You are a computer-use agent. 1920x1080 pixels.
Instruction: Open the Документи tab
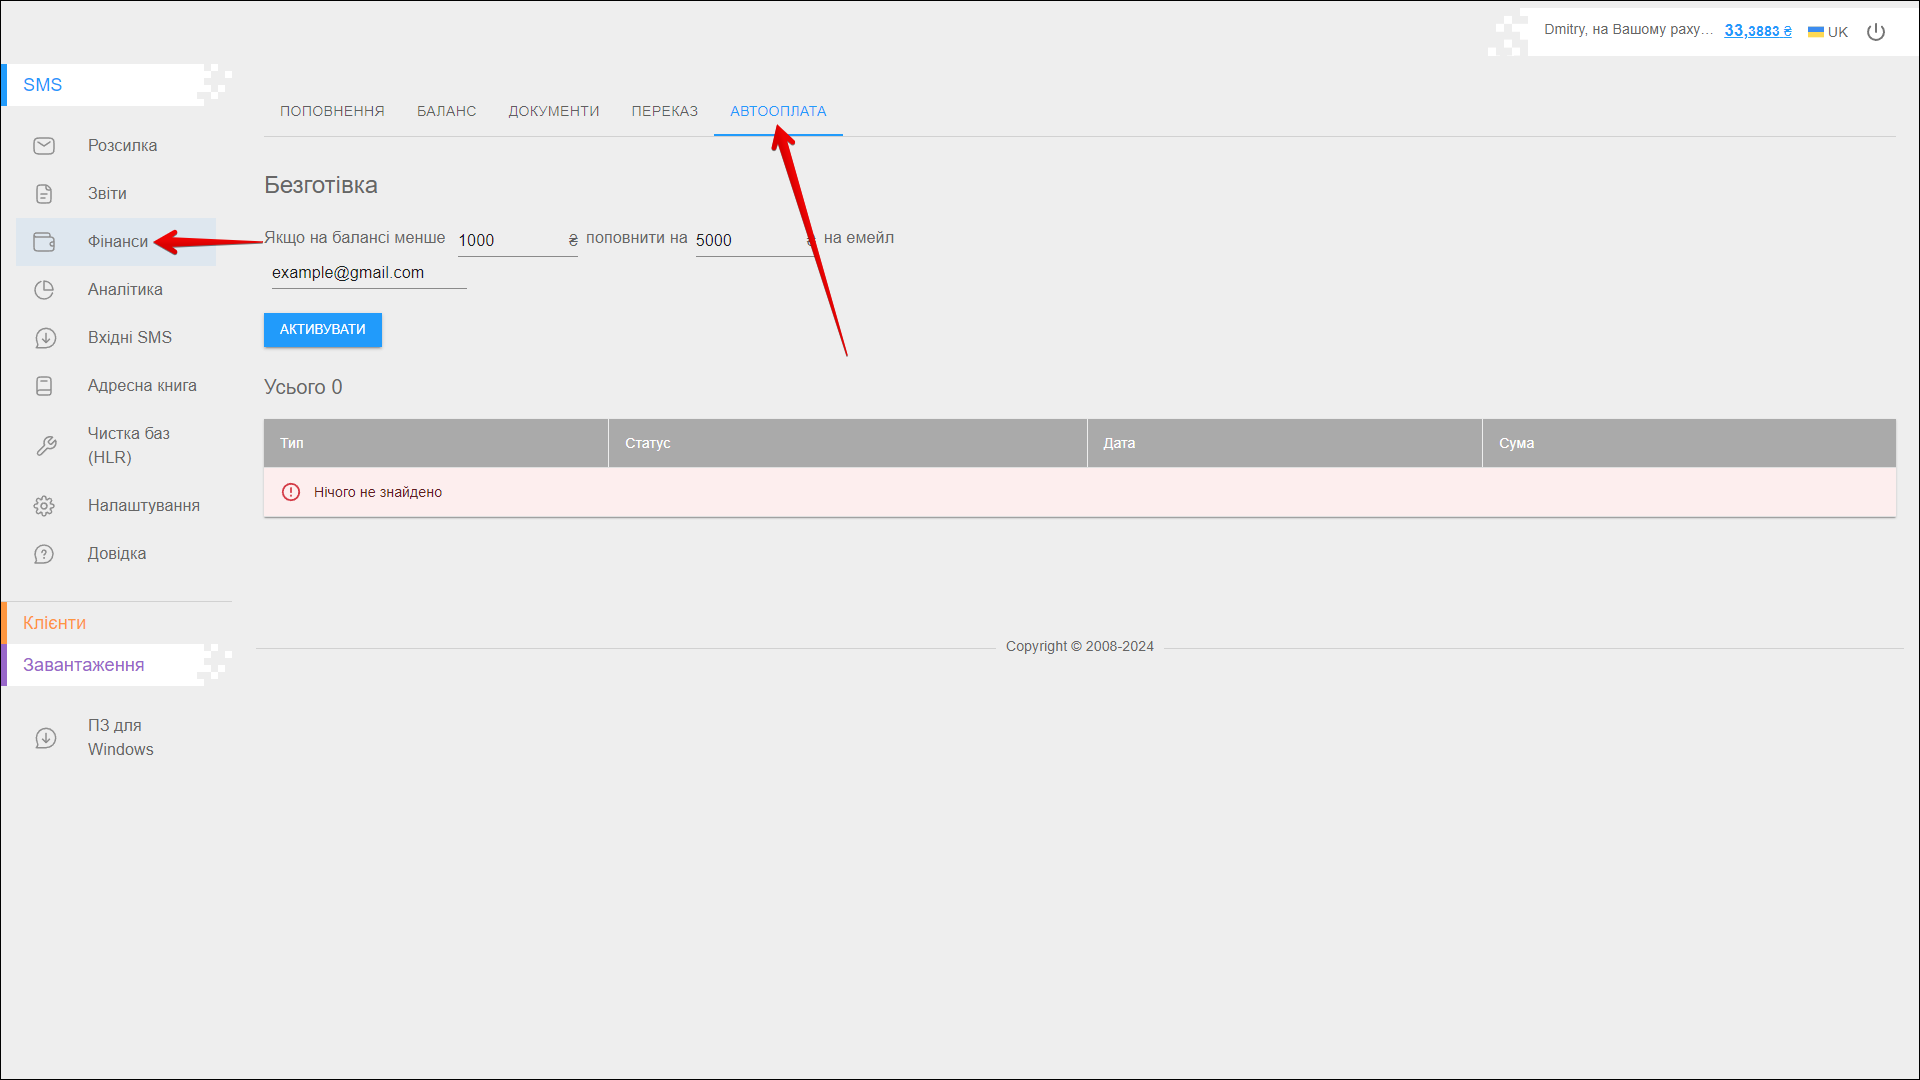pyautogui.click(x=553, y=111)
